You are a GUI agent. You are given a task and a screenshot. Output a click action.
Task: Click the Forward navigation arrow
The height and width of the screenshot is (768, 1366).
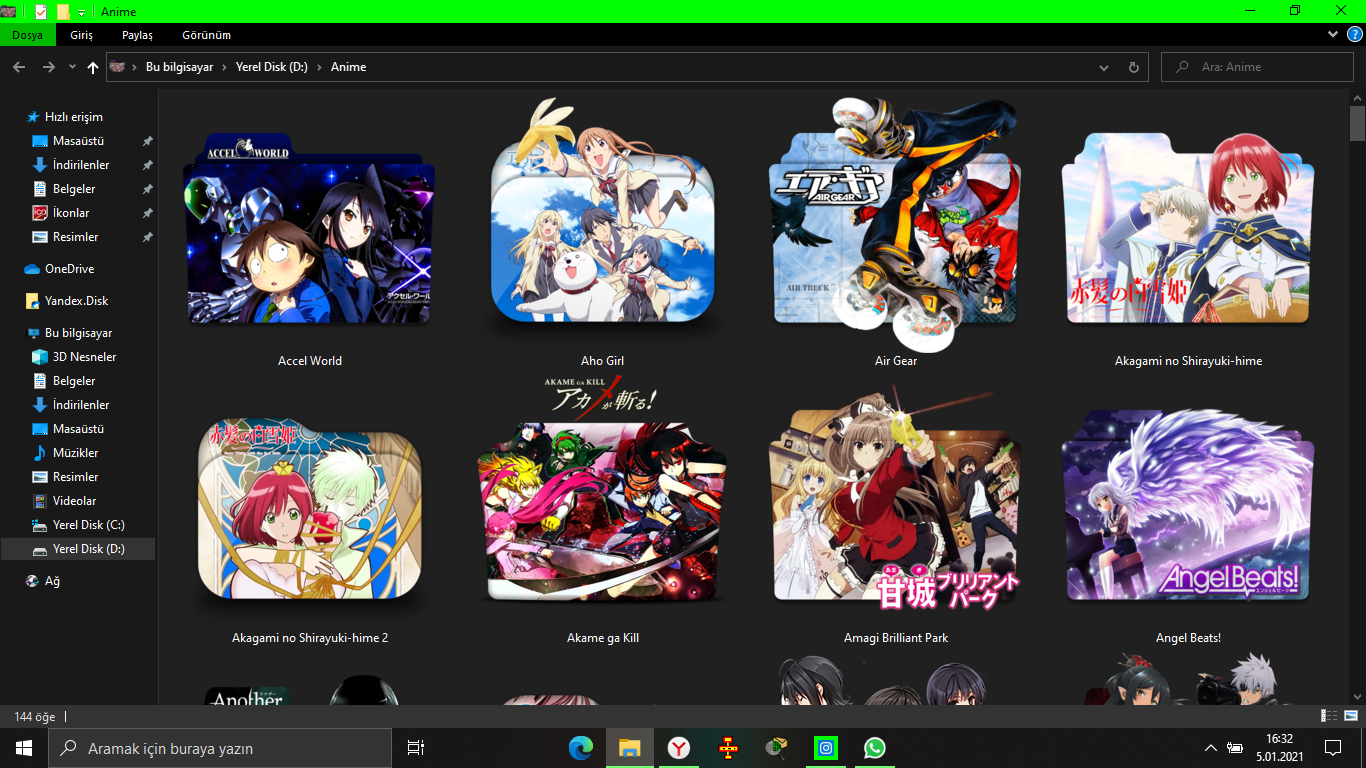pyautogui.click(x=49, y=67)
